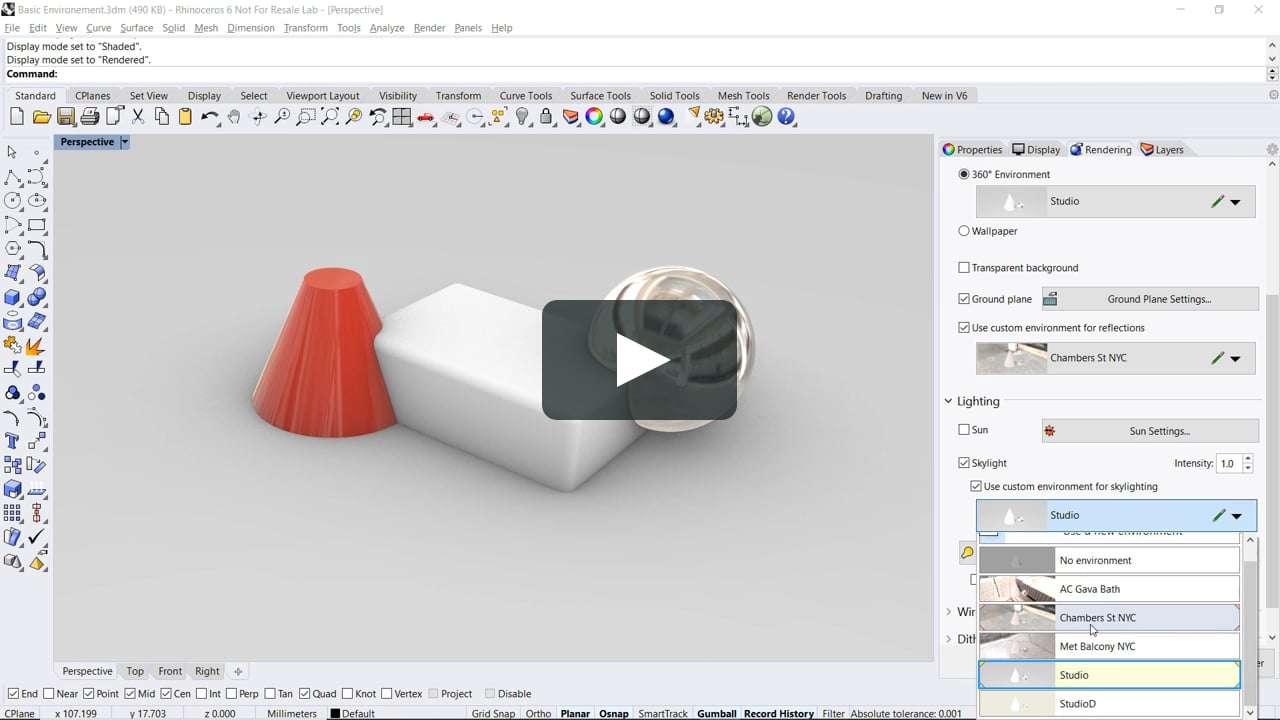Click the Print icon in toolbar
The height and width of the screenshot is (720, 1280).
[90, 117]
